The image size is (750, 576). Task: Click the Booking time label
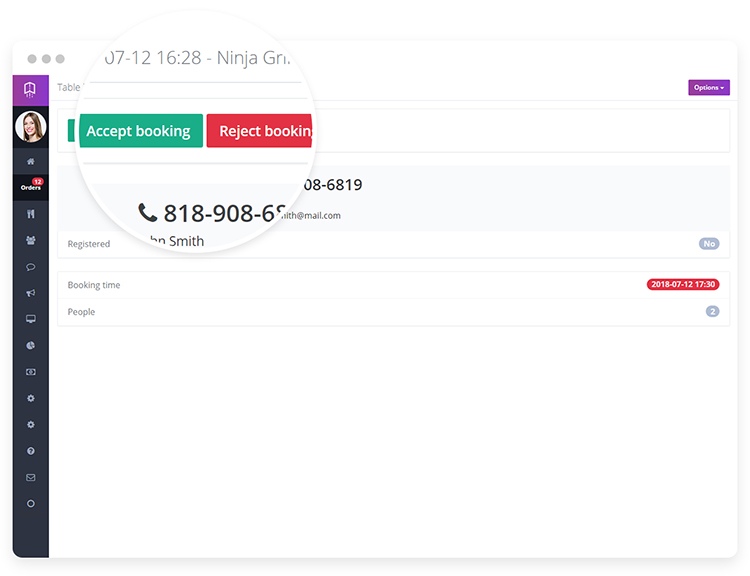(x=94, y=285)
